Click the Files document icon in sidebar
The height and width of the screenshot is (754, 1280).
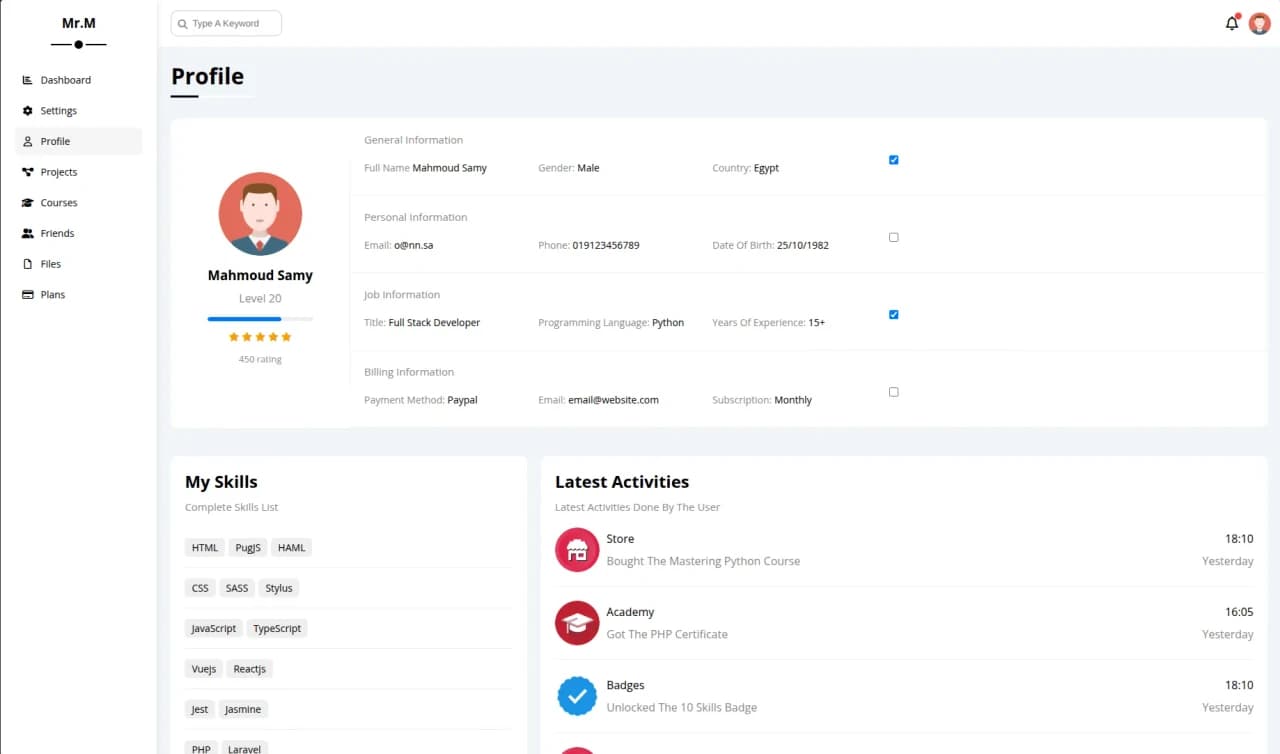pos(28,264)
